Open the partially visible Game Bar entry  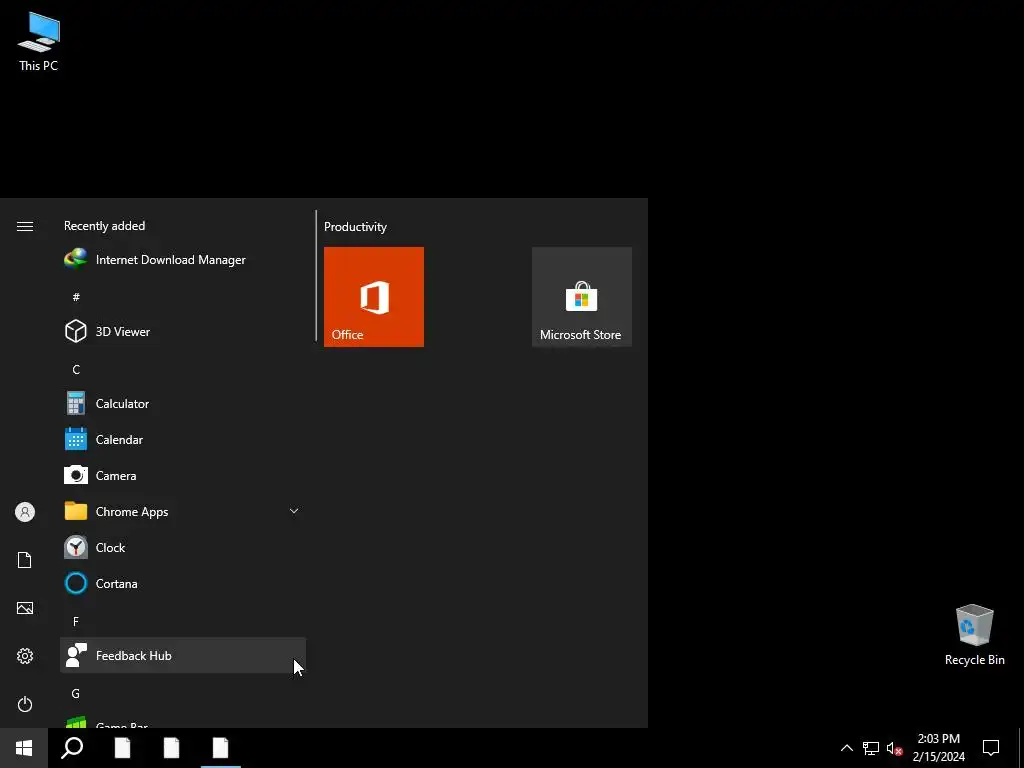[183, 721]
